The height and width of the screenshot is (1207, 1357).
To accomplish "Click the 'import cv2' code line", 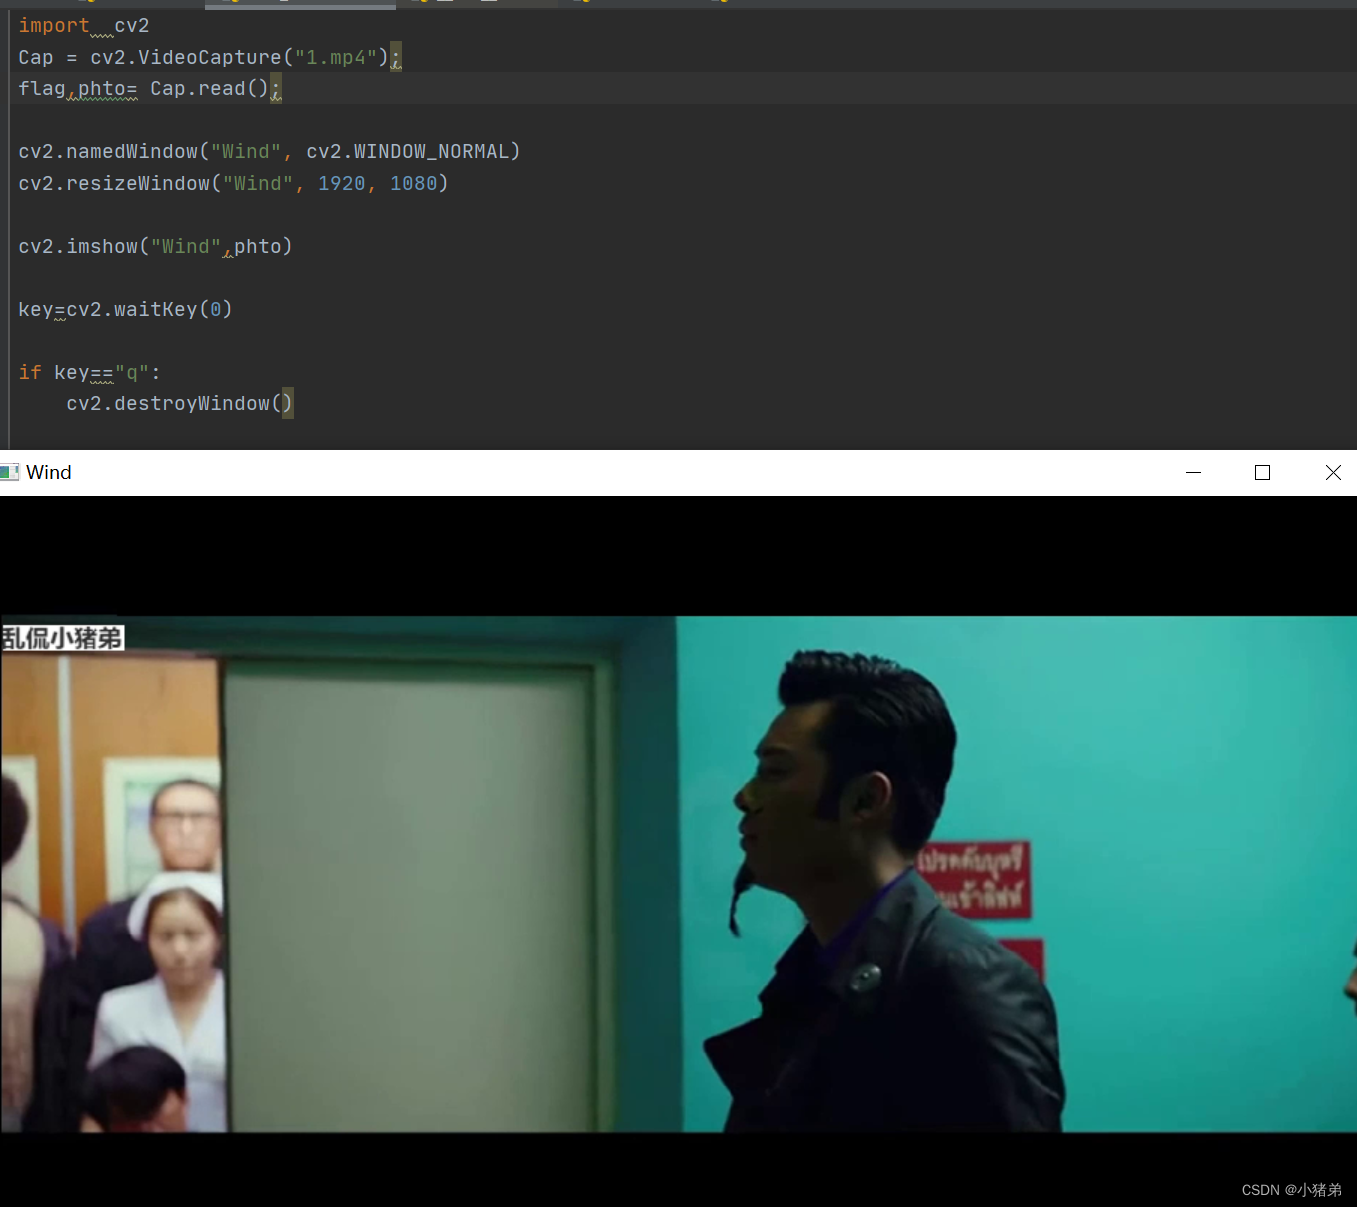I will (84, 26).
